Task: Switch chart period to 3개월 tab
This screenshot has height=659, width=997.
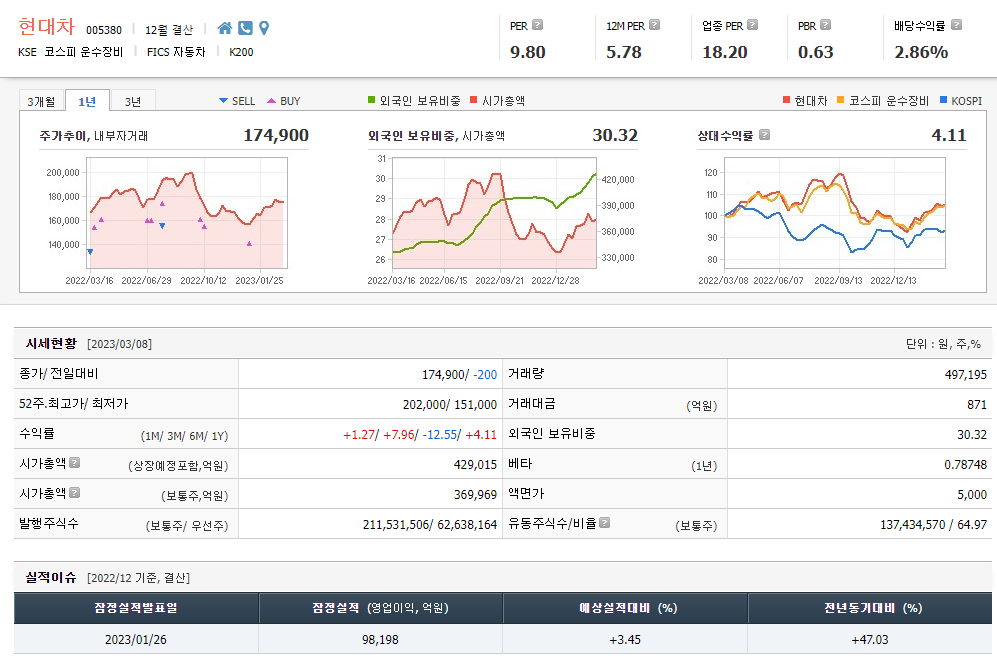Action: pyautogui.click(x=41, y=101)
